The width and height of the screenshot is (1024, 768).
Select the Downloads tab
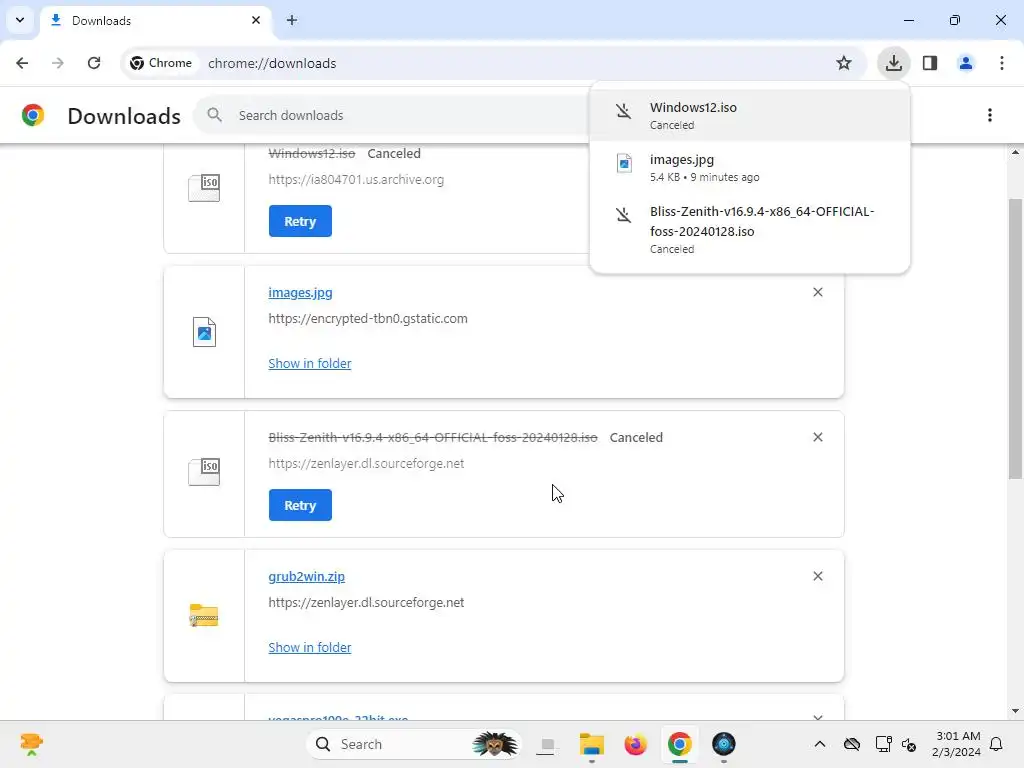point(155,20)
